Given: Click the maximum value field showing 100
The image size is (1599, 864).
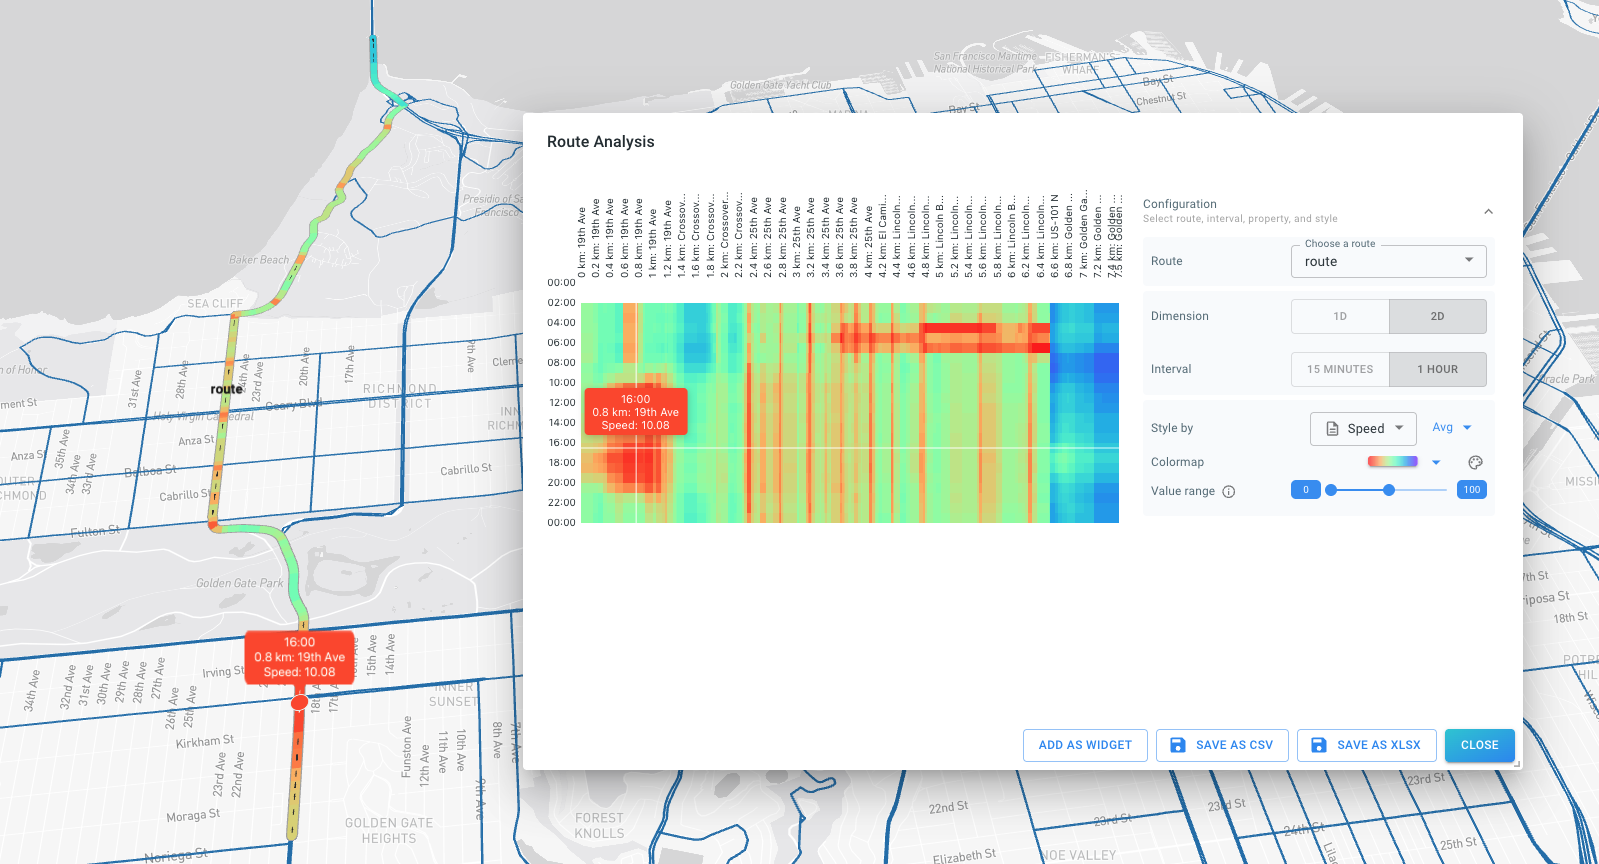Looking at the screenshot, I should pos(1471,490).
